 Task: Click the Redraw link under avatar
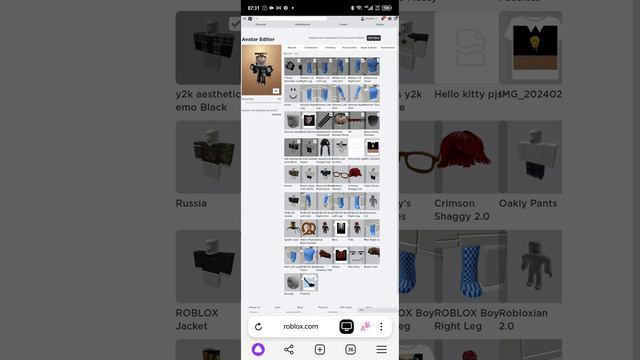(x=277, y=114)
